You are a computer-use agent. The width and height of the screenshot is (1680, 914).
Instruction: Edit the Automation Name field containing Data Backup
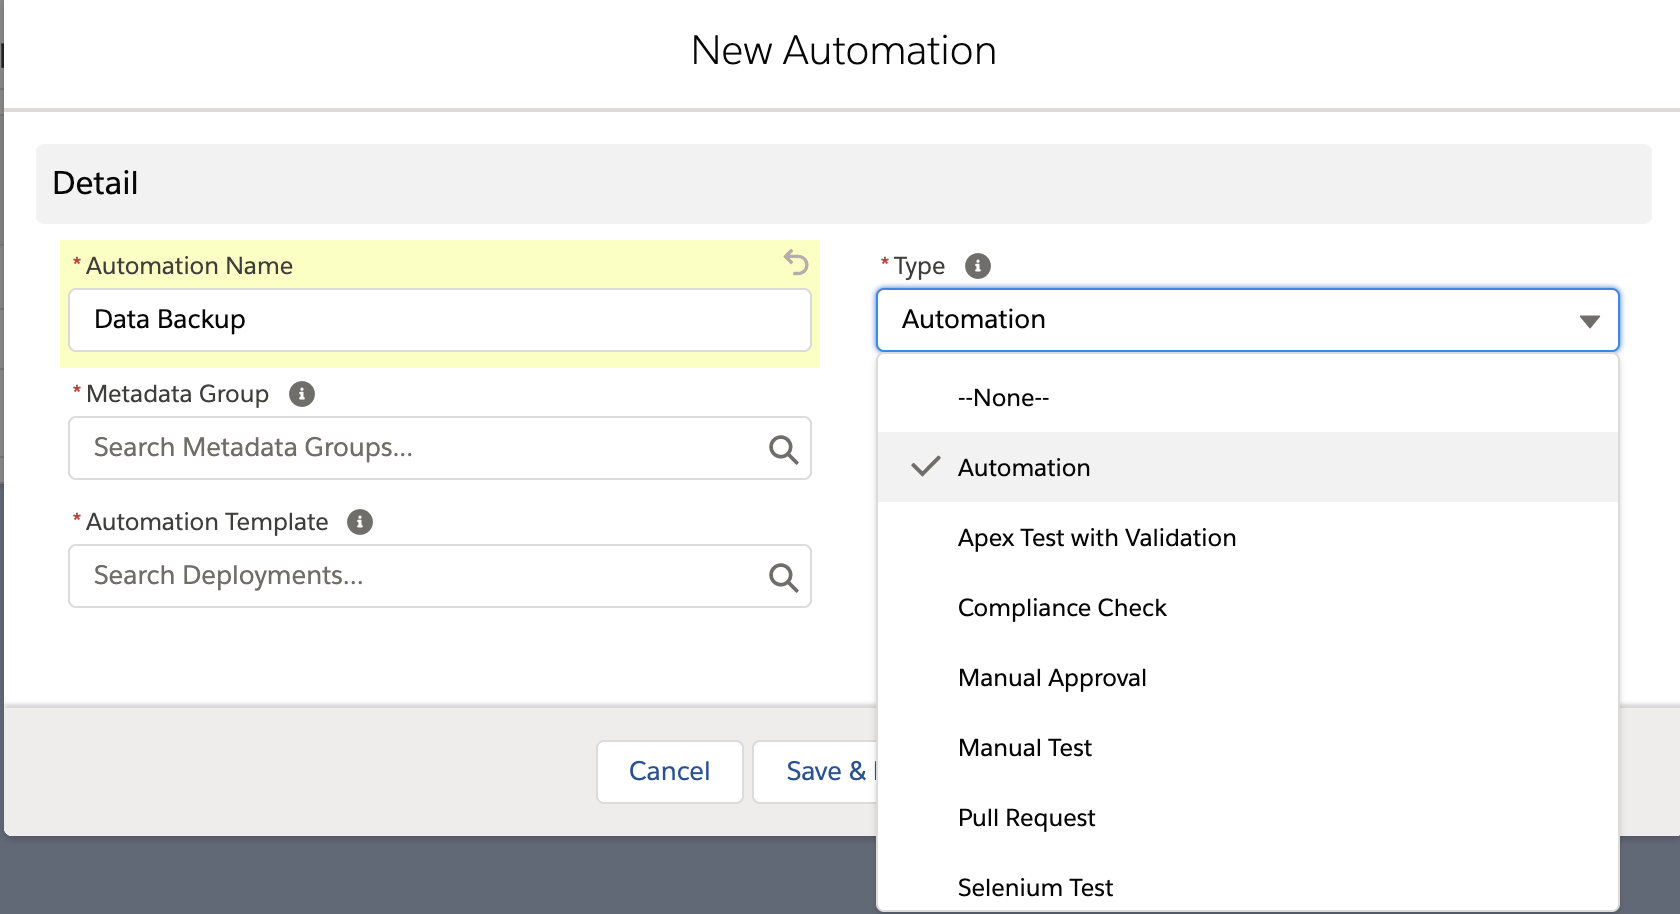tap(440, 320)
